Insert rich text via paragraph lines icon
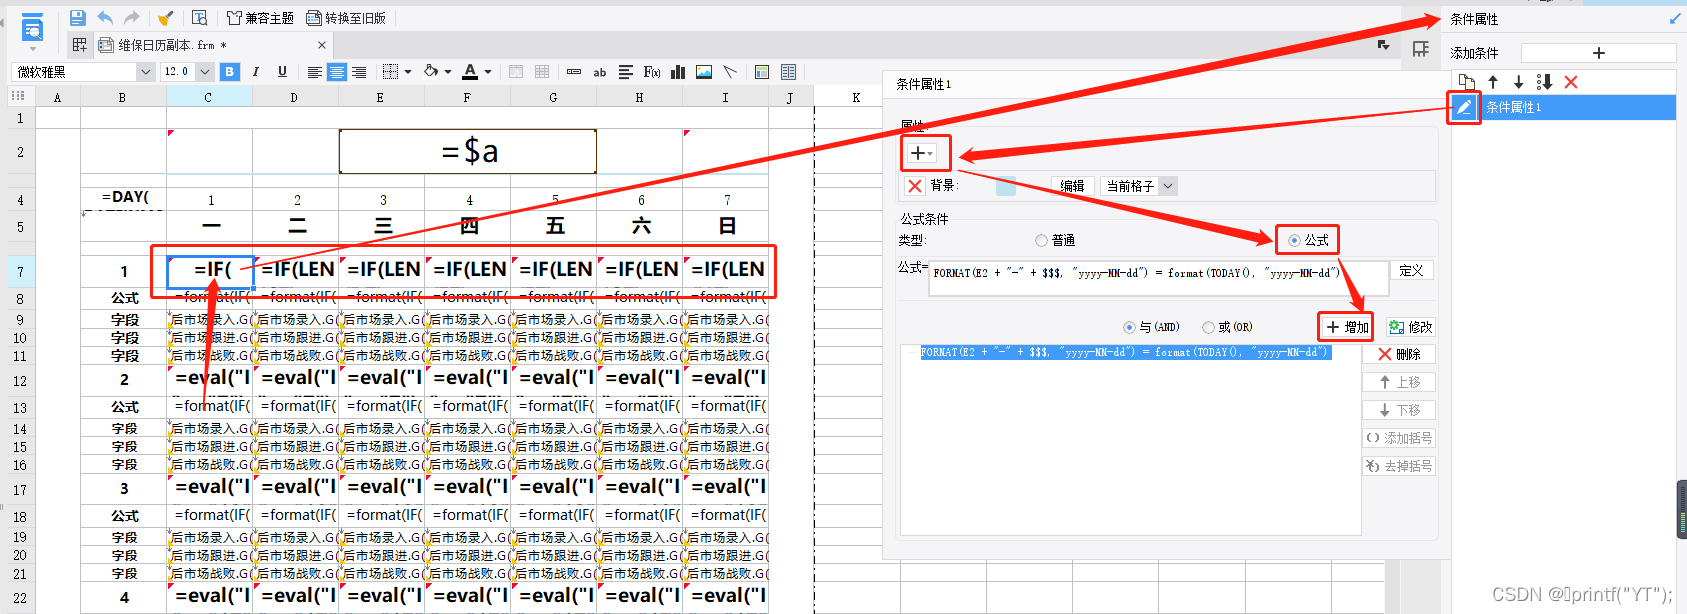1687x614 pixels. coord(626,72)
